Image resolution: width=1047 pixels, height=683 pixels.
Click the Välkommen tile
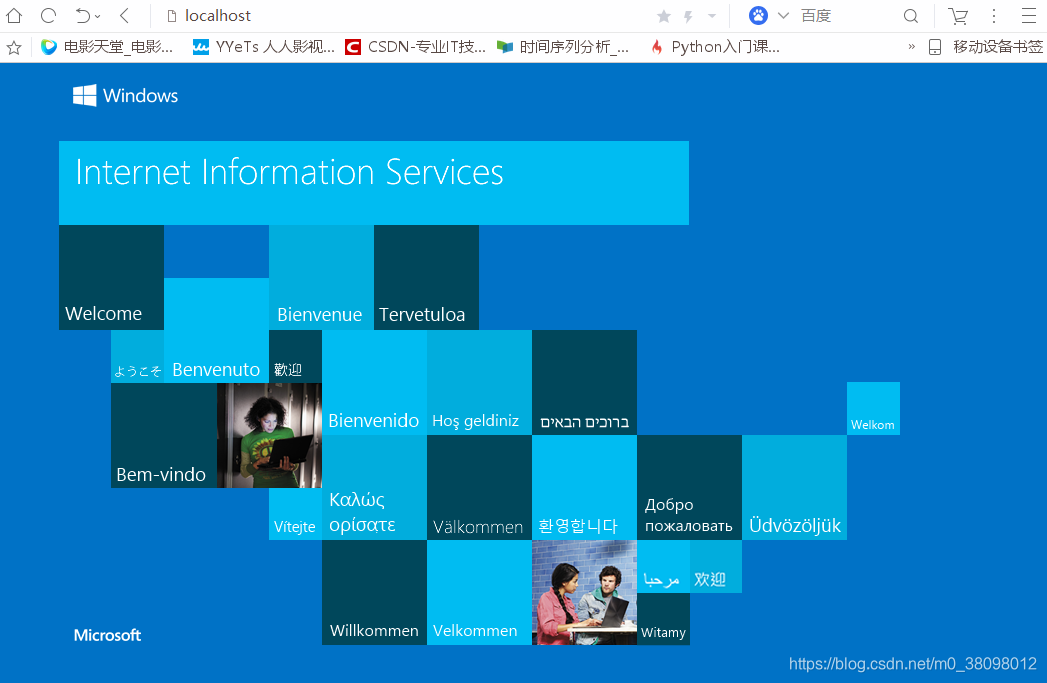tap(479, 487)
